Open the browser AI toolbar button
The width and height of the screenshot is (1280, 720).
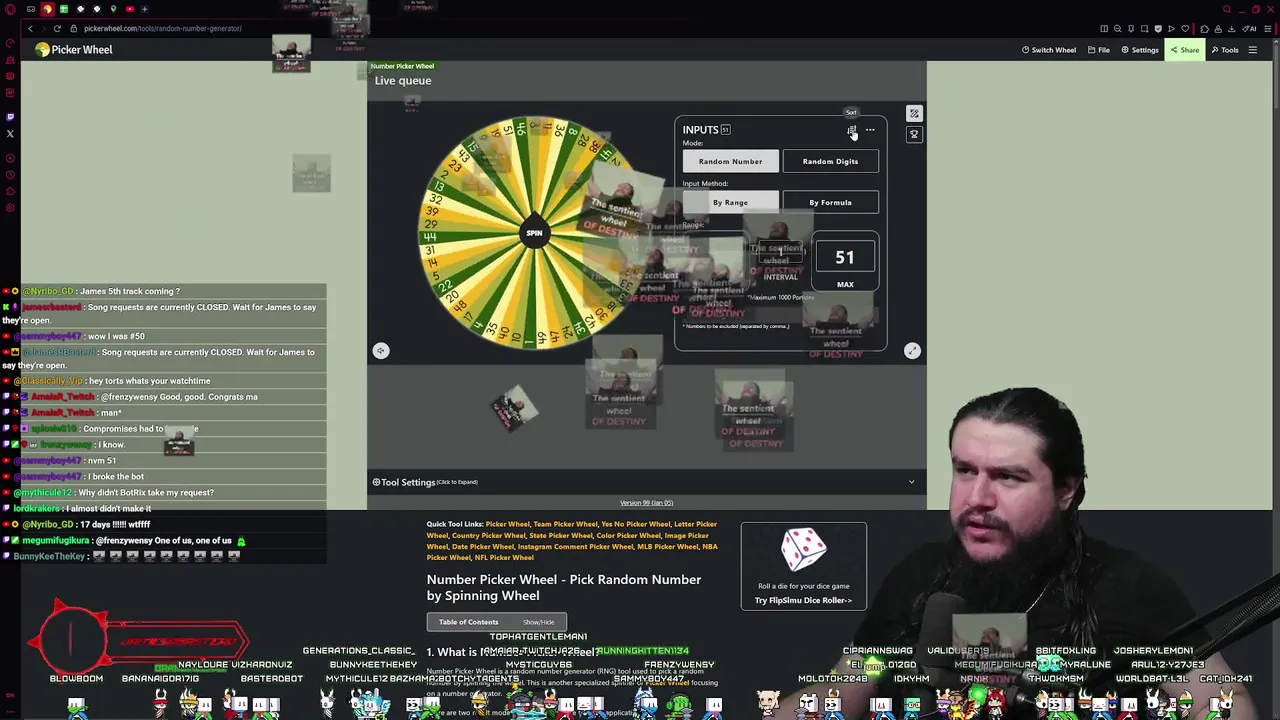(x=1249, y=28)
